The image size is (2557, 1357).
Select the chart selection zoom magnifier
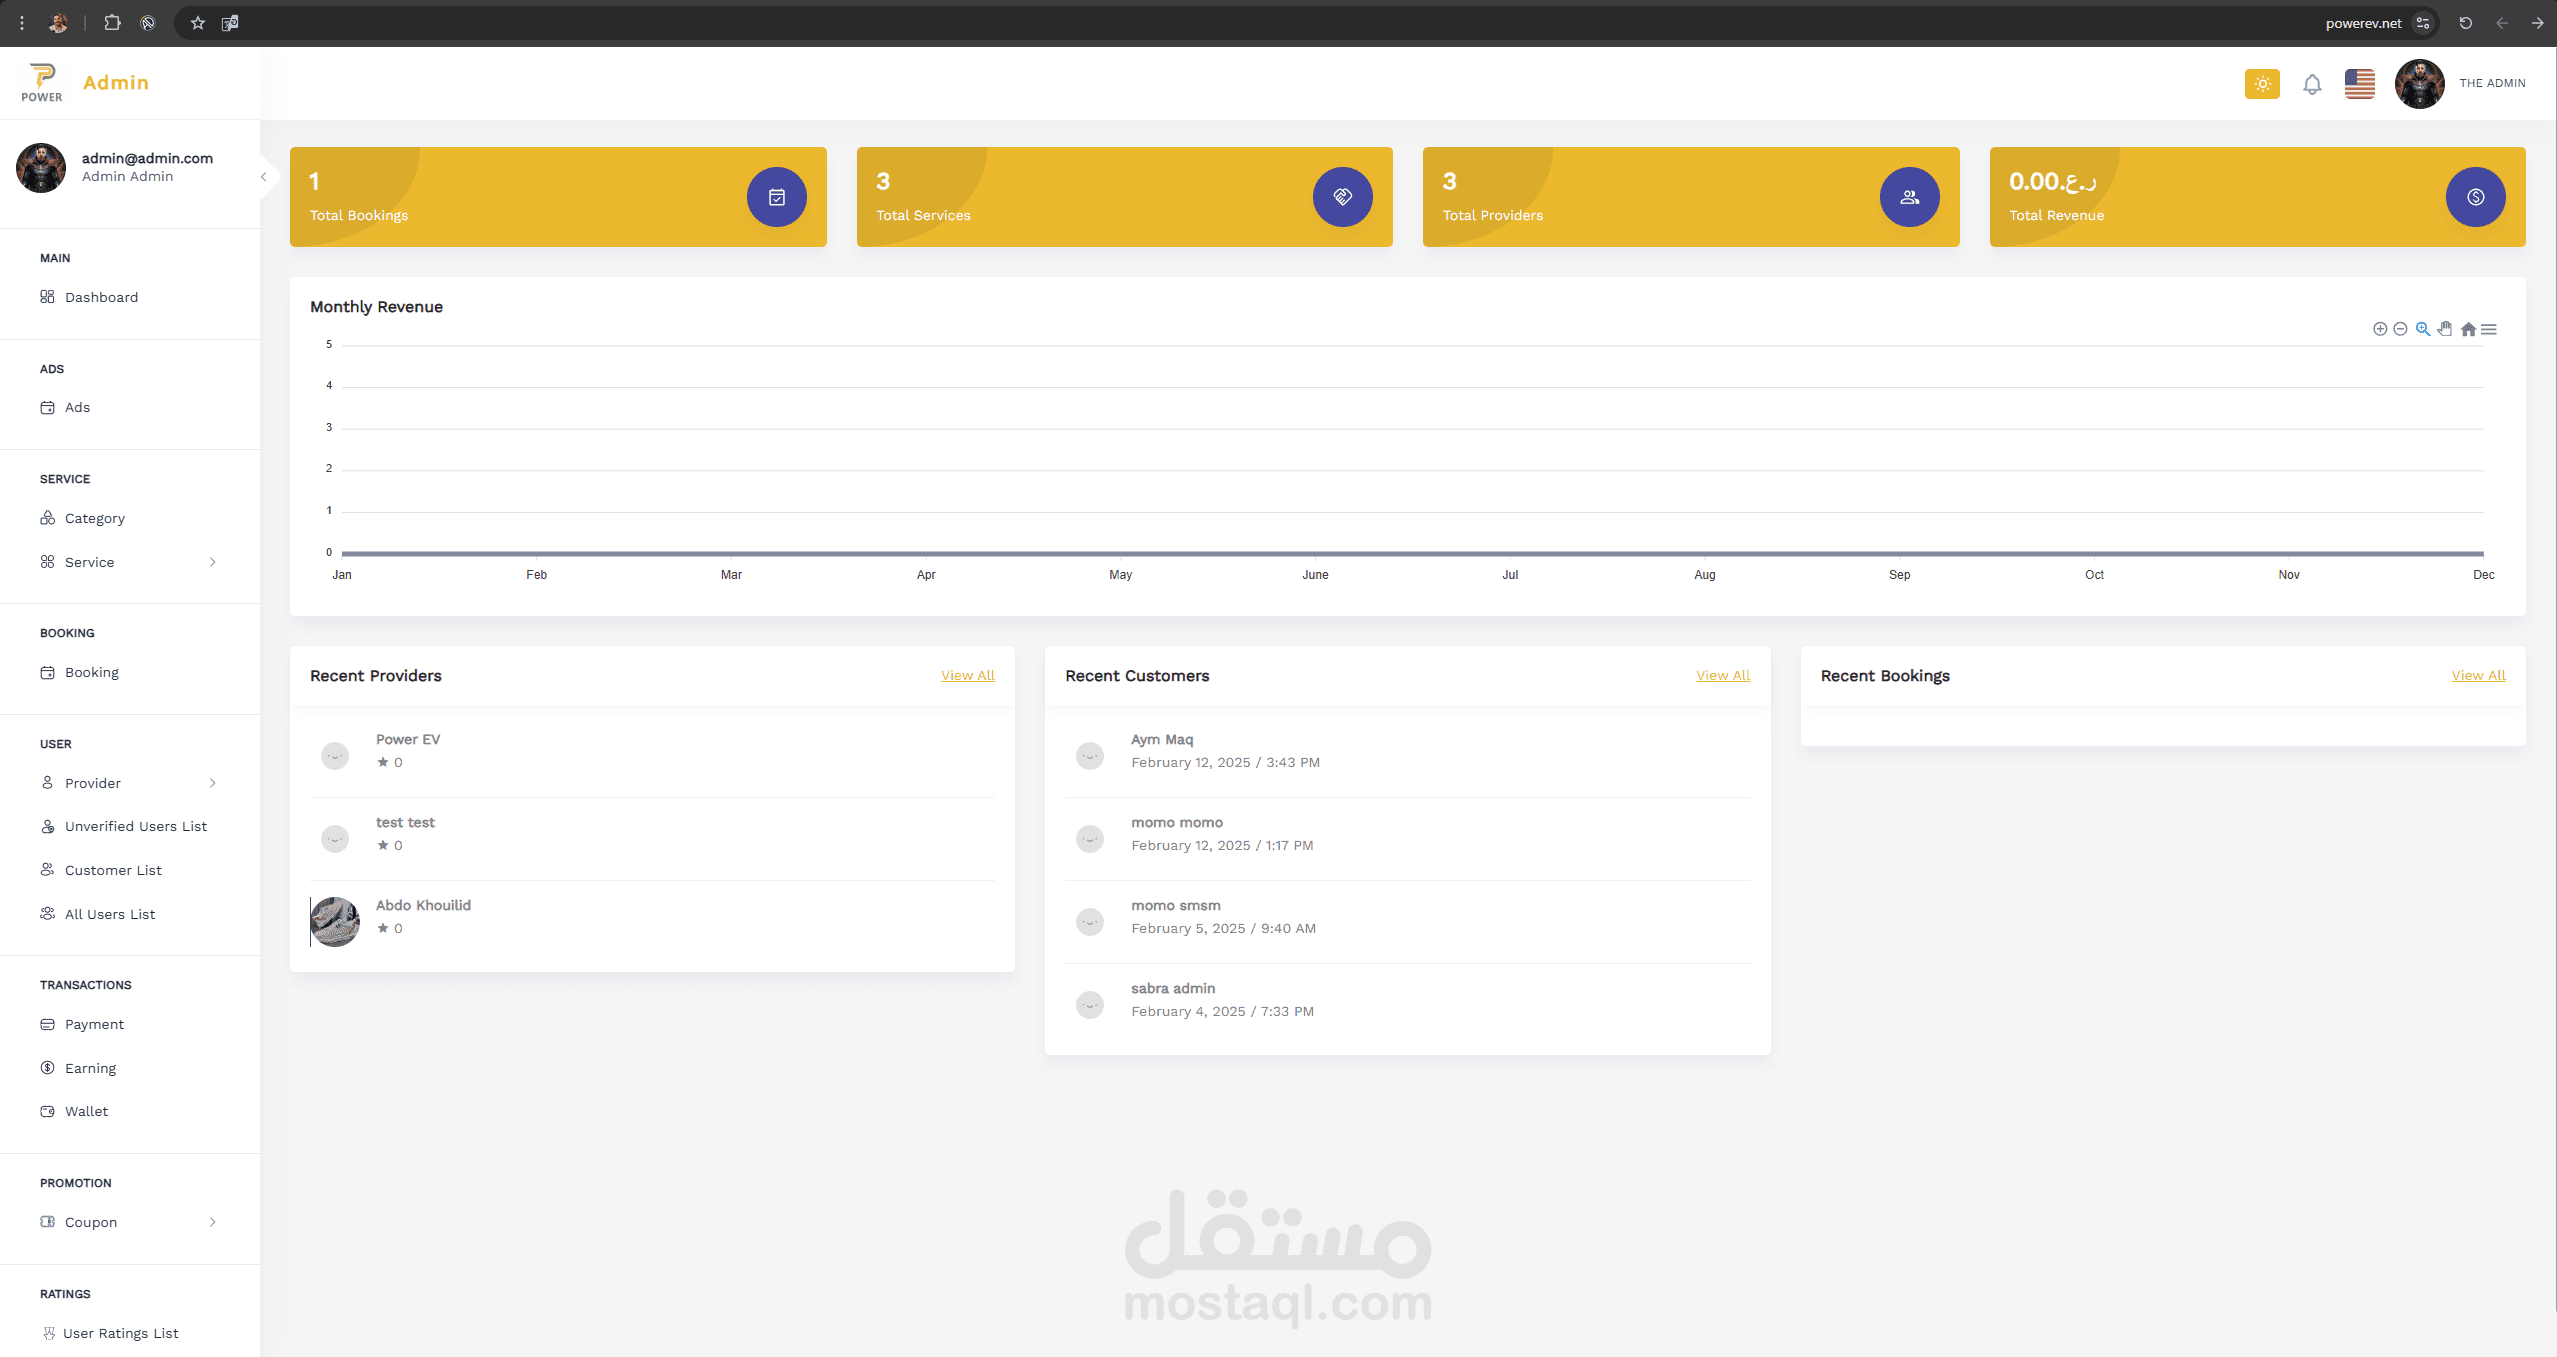point(2423,329)
